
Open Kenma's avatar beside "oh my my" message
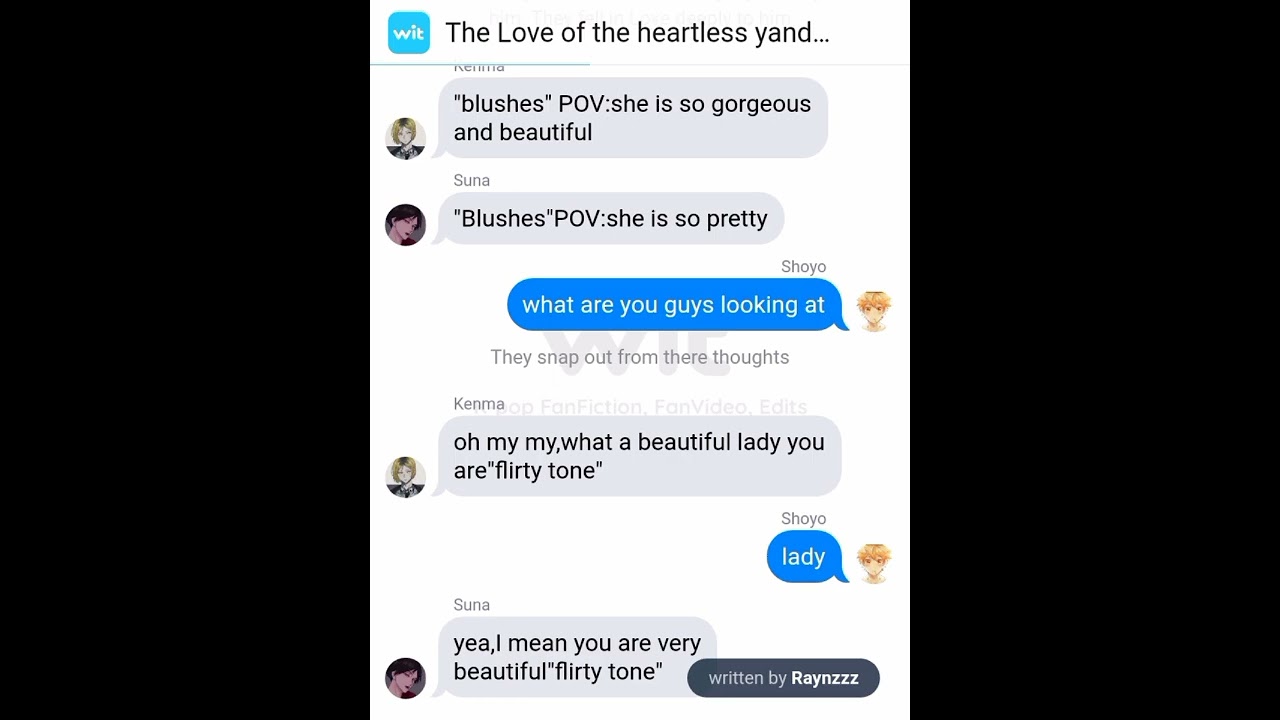pyautogui.click(x=405, y=477)
